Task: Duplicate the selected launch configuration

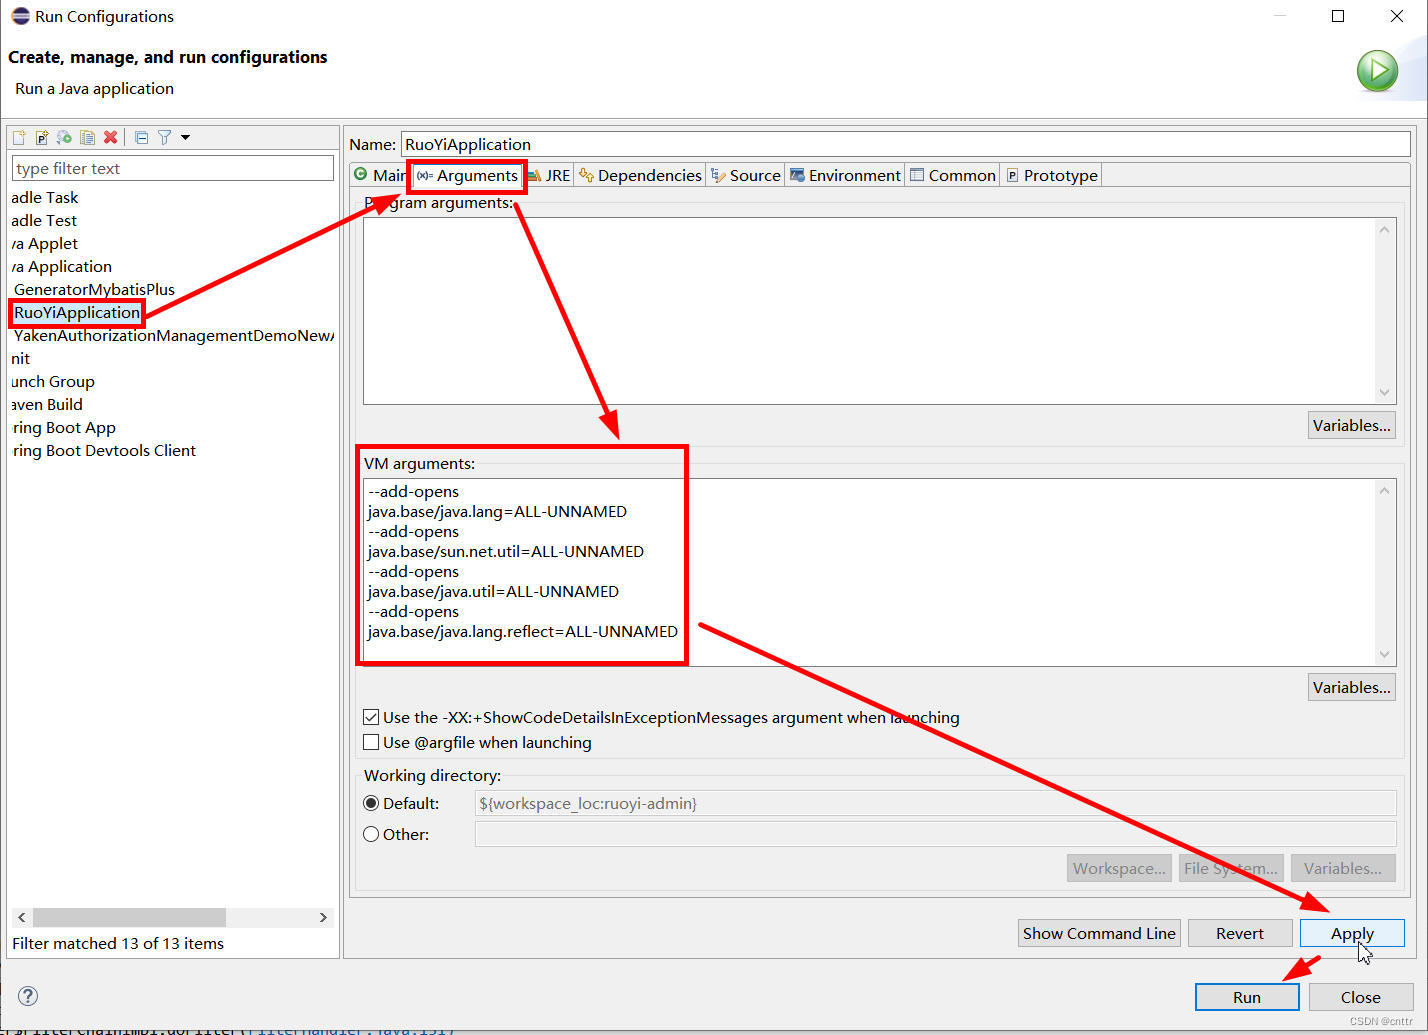Action: (87, 137)
